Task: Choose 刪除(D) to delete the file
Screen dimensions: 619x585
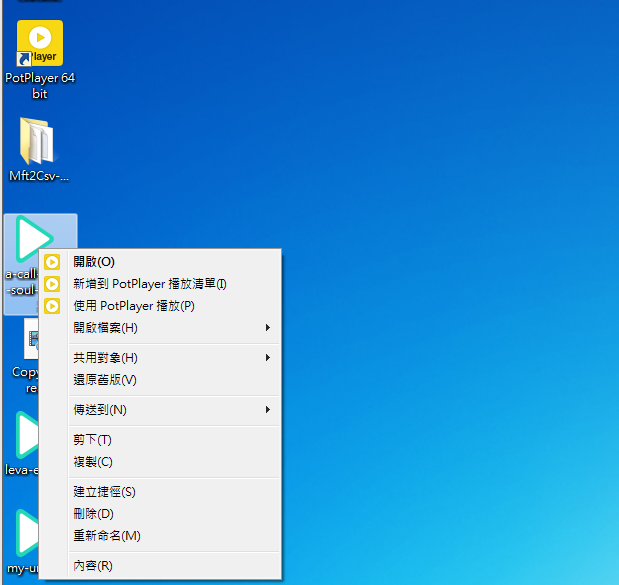Action: point(160,514)
